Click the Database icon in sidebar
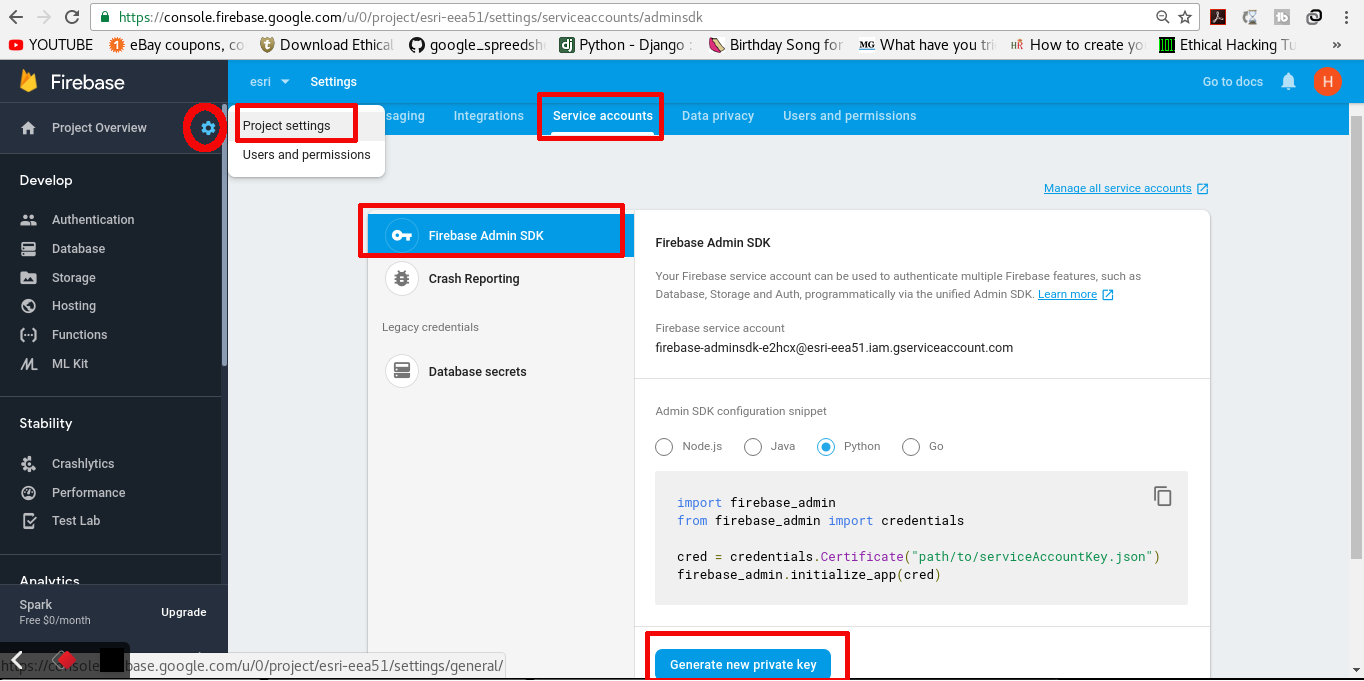 pos(29,249)
